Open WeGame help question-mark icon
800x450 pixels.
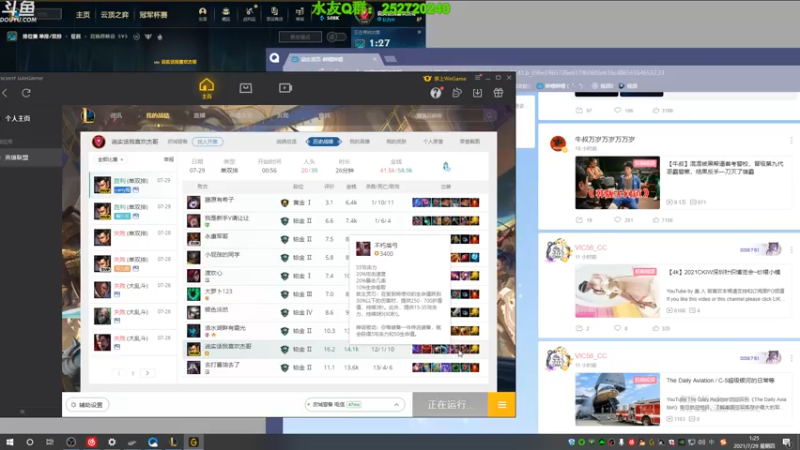pos(436,92)
